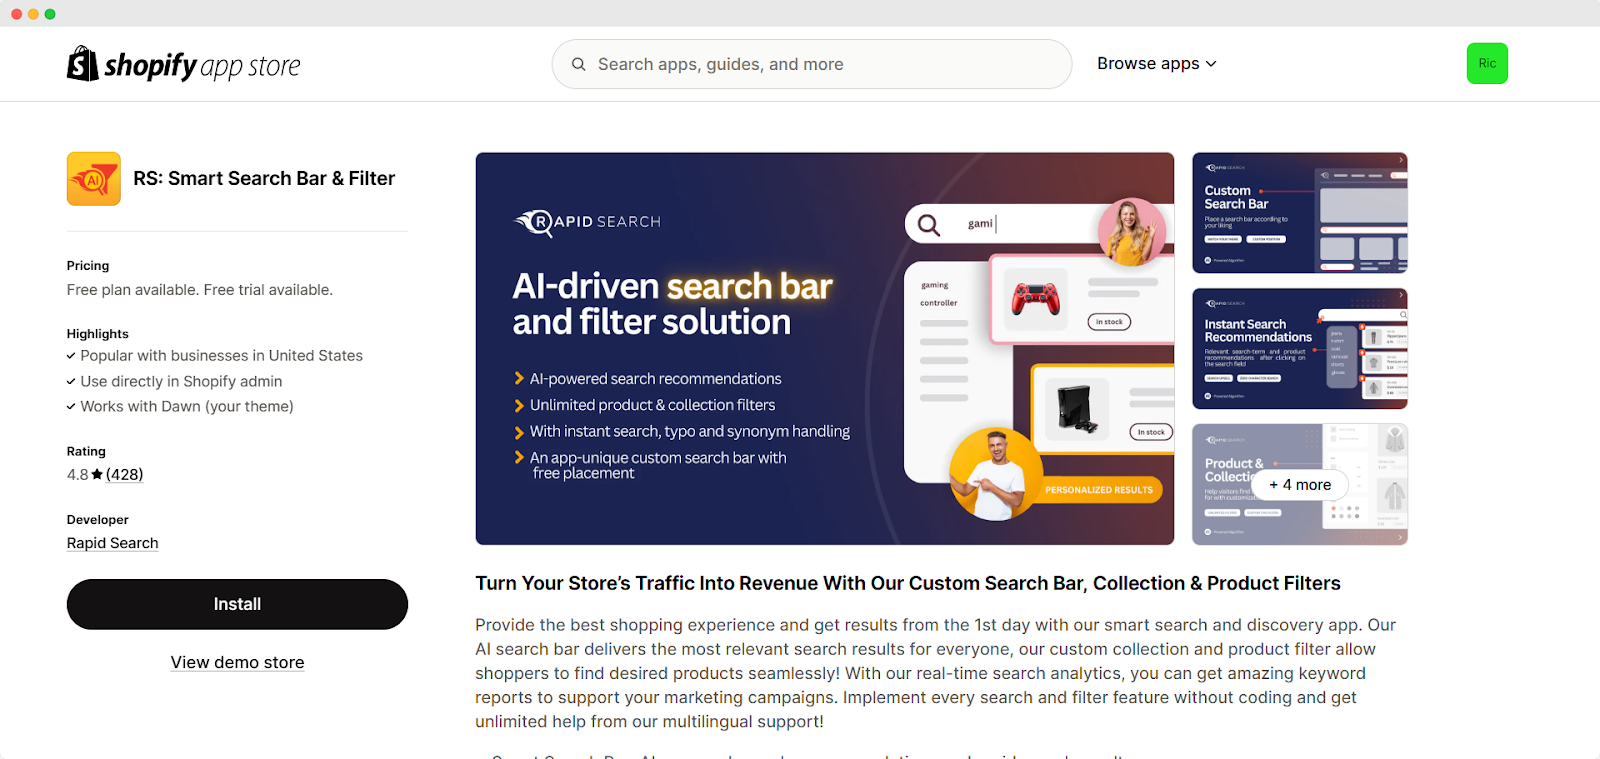This screenshot has width=1600, height=759.
Task: Click the Rapid Search logo in banner
Action: point(588,222)
